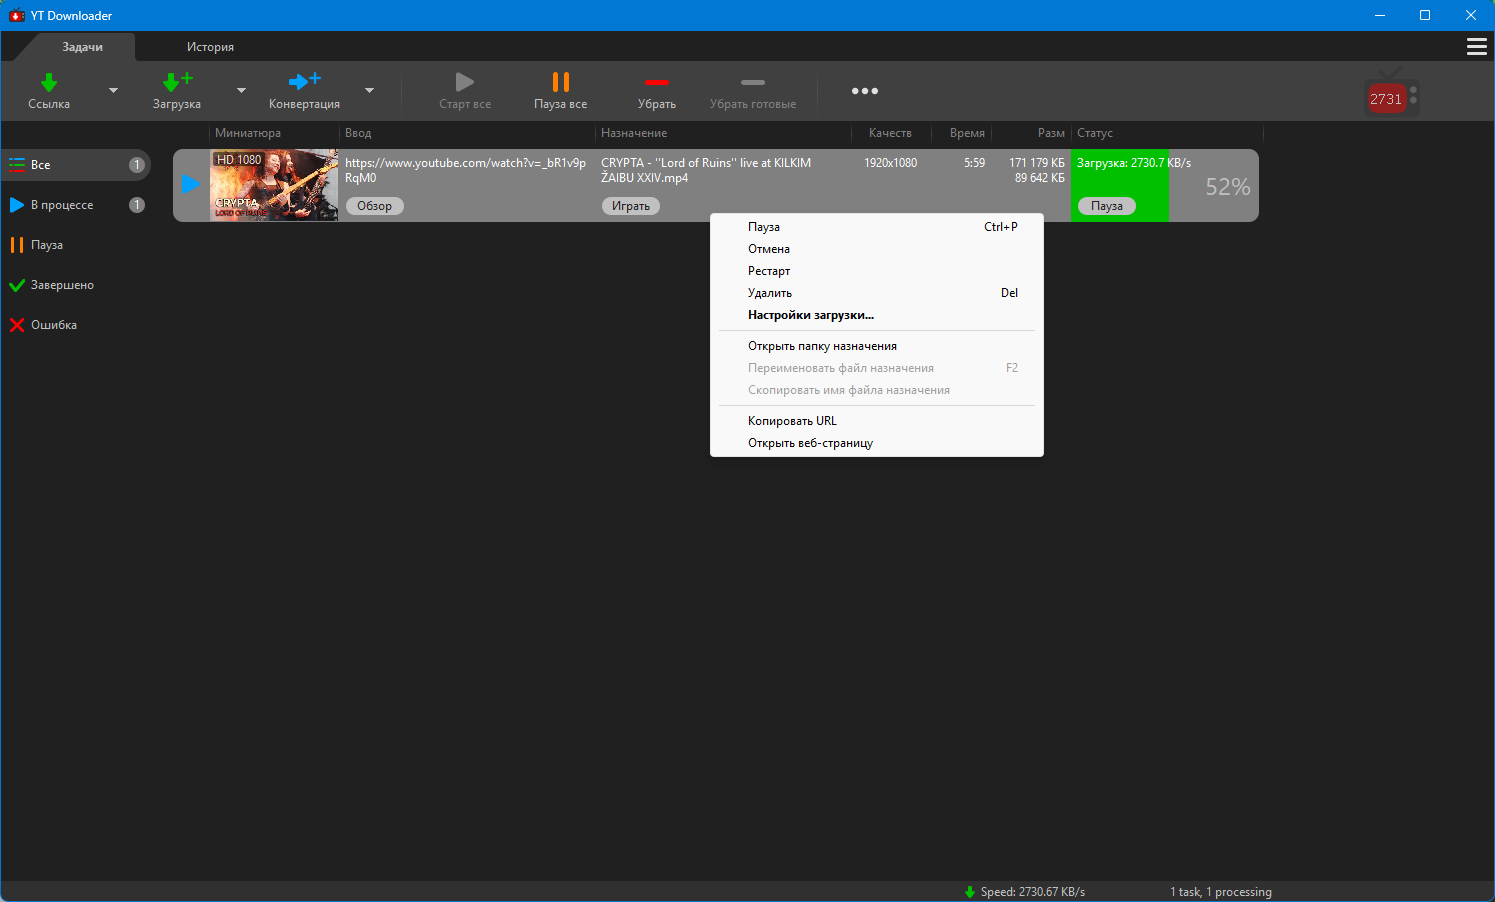Click the Конвертация blue arrow icon
Viewport: 1495px width, 902px height.
tap(304, 81)
